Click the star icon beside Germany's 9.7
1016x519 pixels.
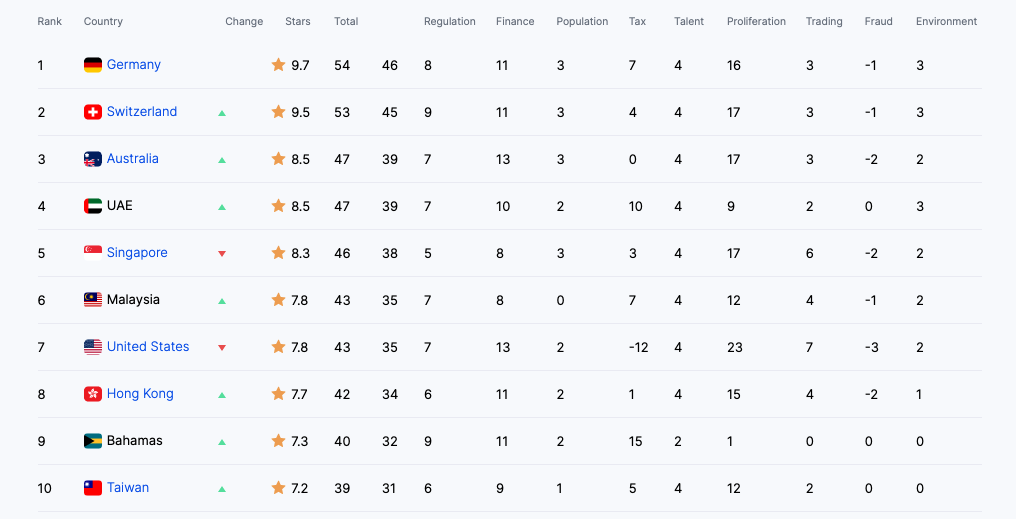[279, 65]
